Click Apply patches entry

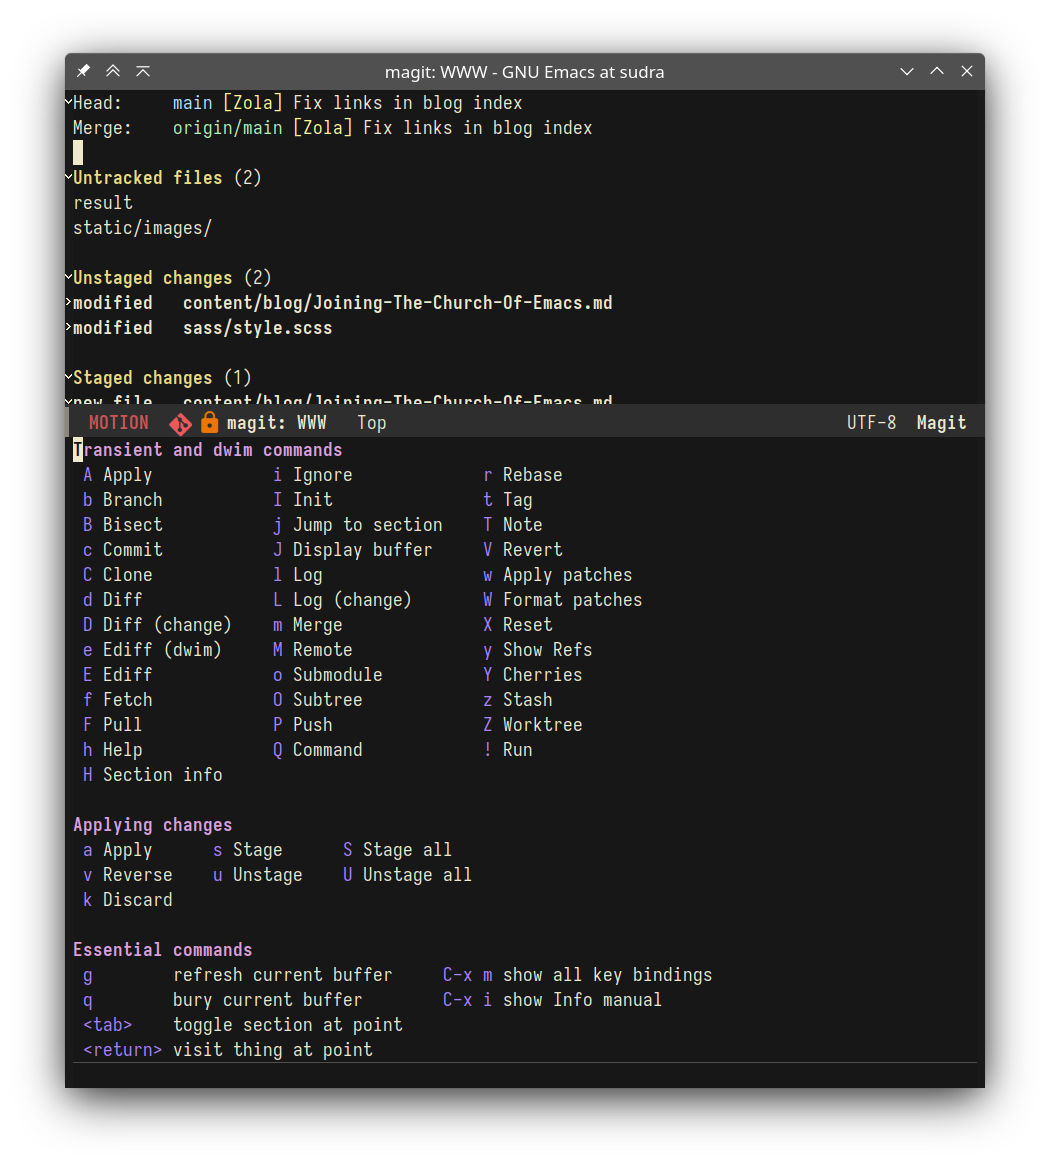tap(567, 575)
